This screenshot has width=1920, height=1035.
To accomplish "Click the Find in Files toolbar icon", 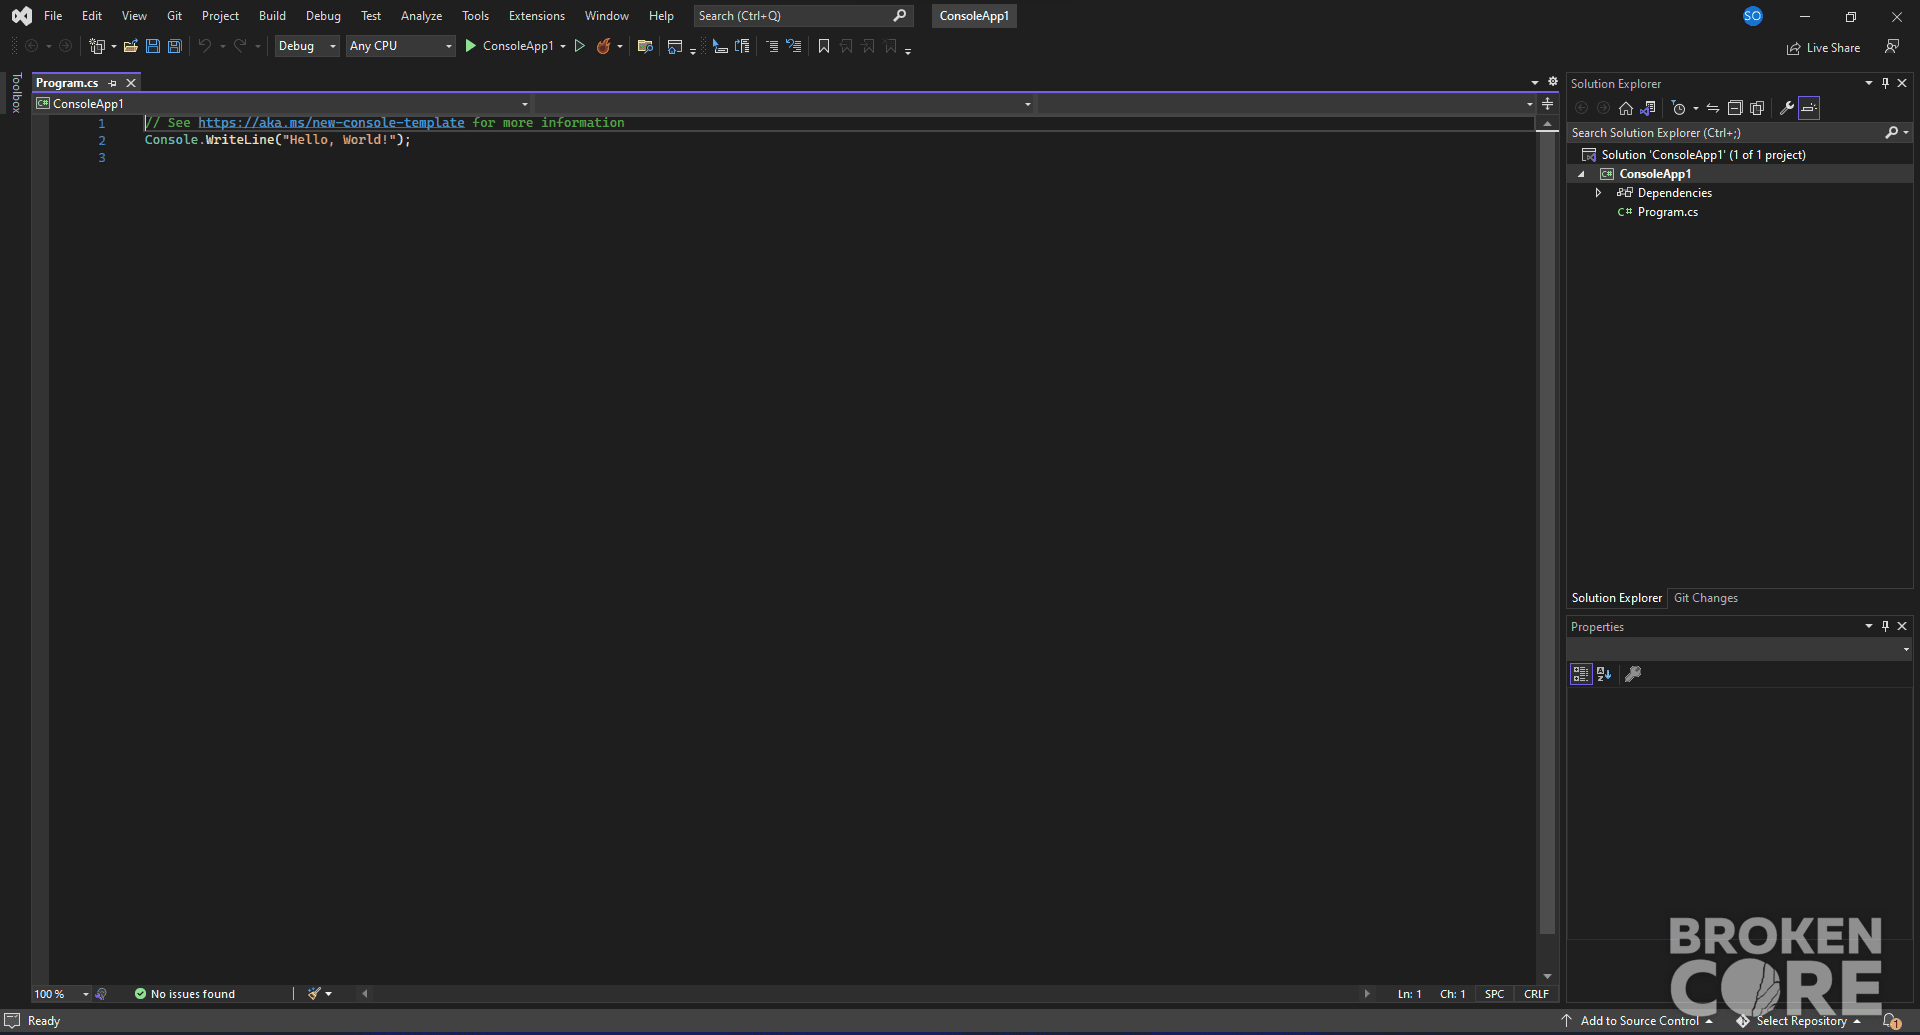I will [x=645, y=46].
